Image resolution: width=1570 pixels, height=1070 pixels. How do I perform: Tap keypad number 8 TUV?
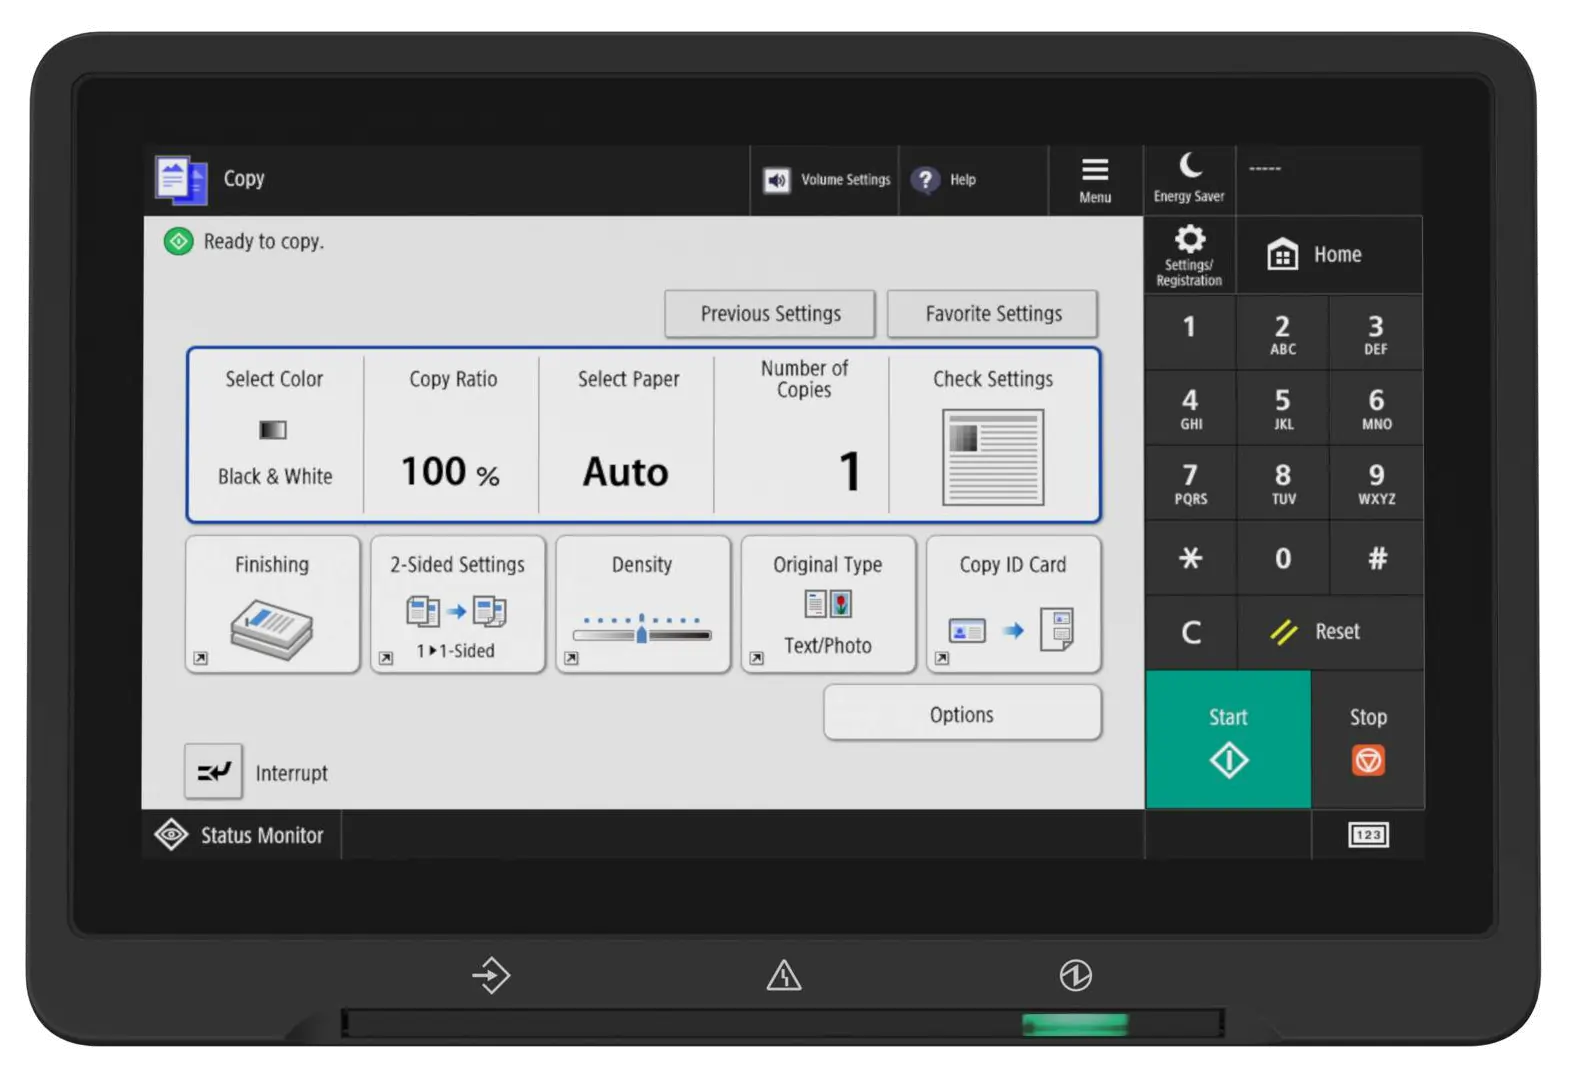[1282, 483]
